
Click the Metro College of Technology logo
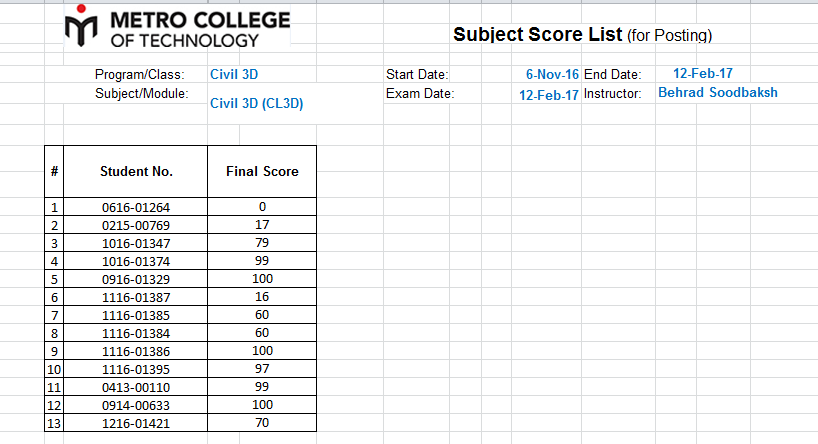(177, 27)
